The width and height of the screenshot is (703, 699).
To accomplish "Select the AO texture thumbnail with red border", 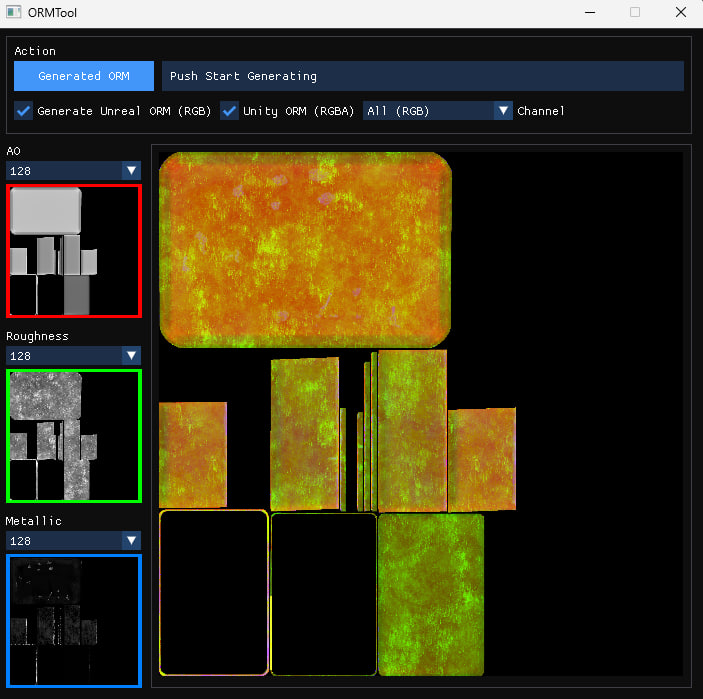I will click(x=74, y=251).
